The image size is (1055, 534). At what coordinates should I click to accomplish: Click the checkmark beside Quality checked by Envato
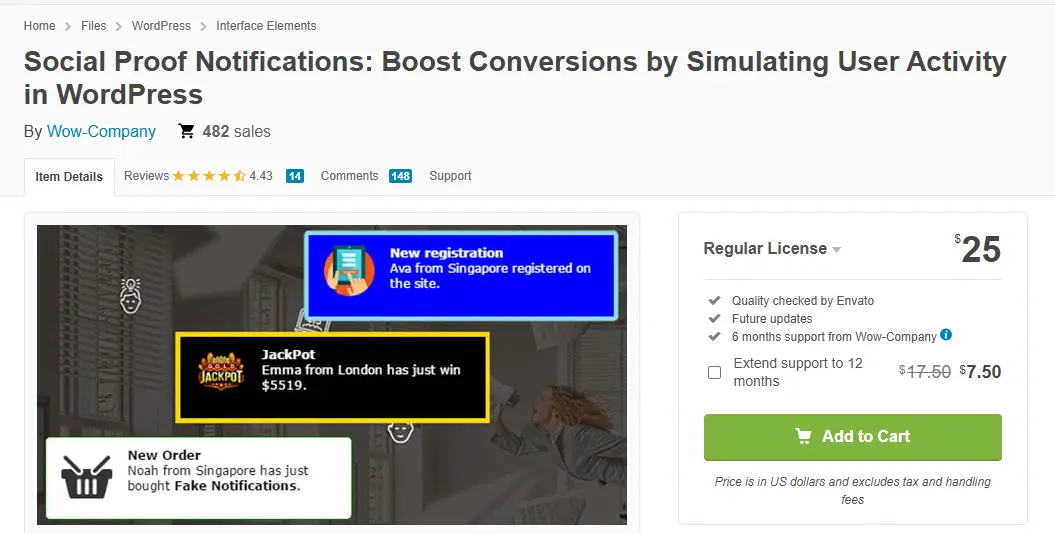pyautogui.click(x=715, y=300)
